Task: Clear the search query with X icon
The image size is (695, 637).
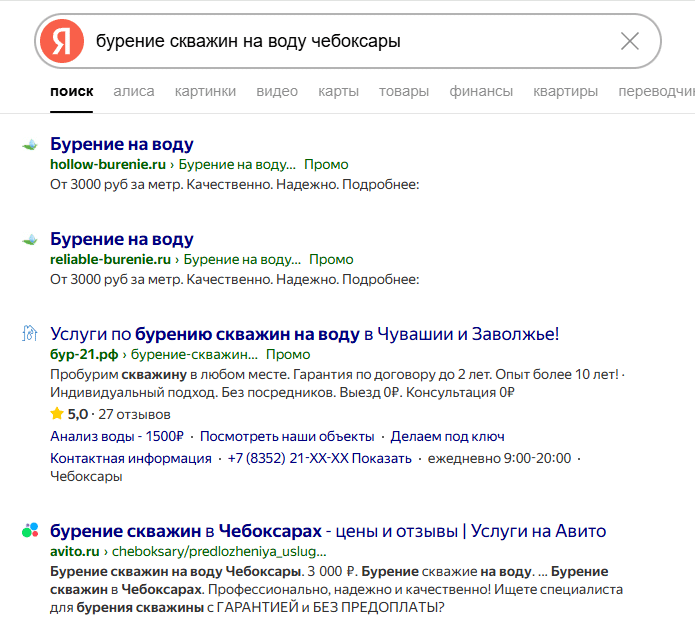Action: click(x=630, y=41)
